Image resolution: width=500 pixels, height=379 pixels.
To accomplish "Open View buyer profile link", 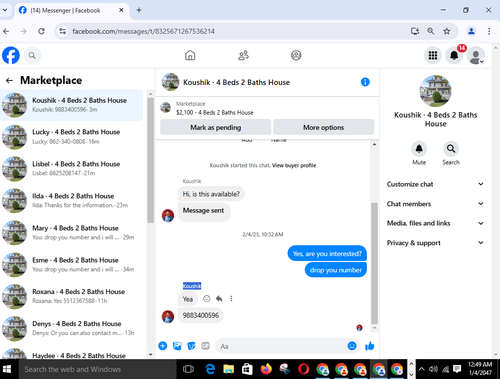I will (294, 165).
